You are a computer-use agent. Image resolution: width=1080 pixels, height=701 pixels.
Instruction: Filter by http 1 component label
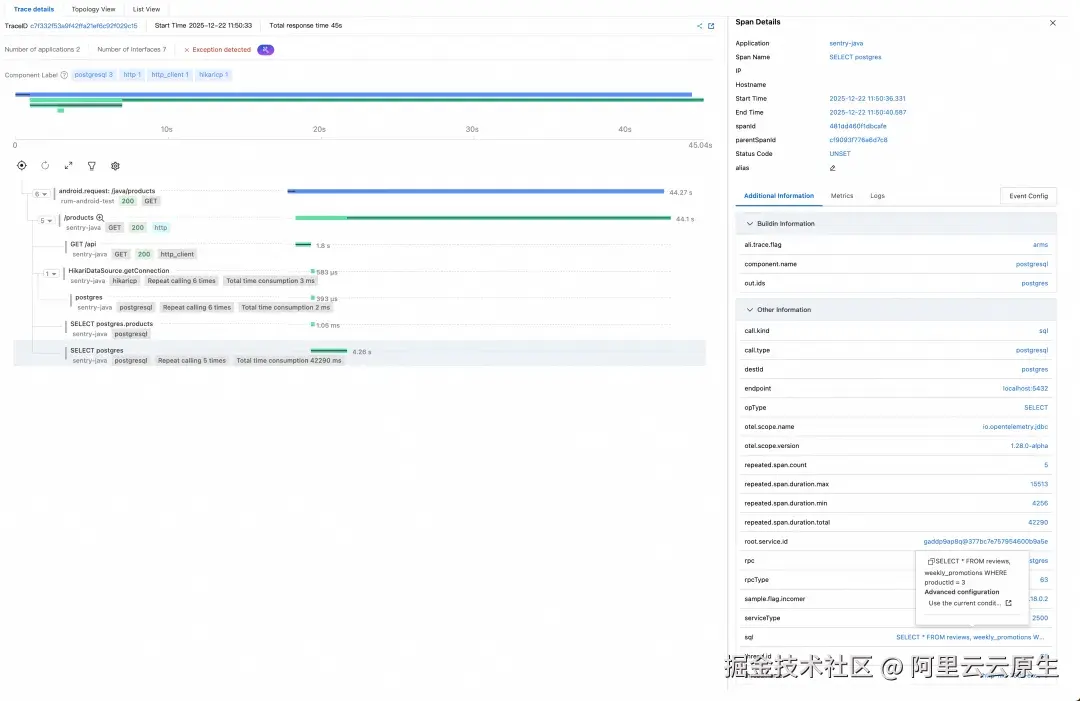point(132,75)
